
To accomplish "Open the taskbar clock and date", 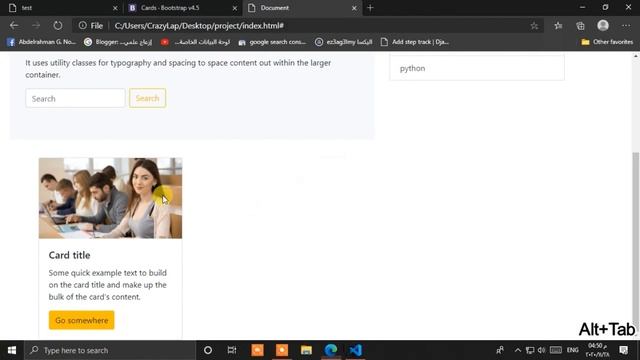I will pyautogui.click(x=598, y=350).
